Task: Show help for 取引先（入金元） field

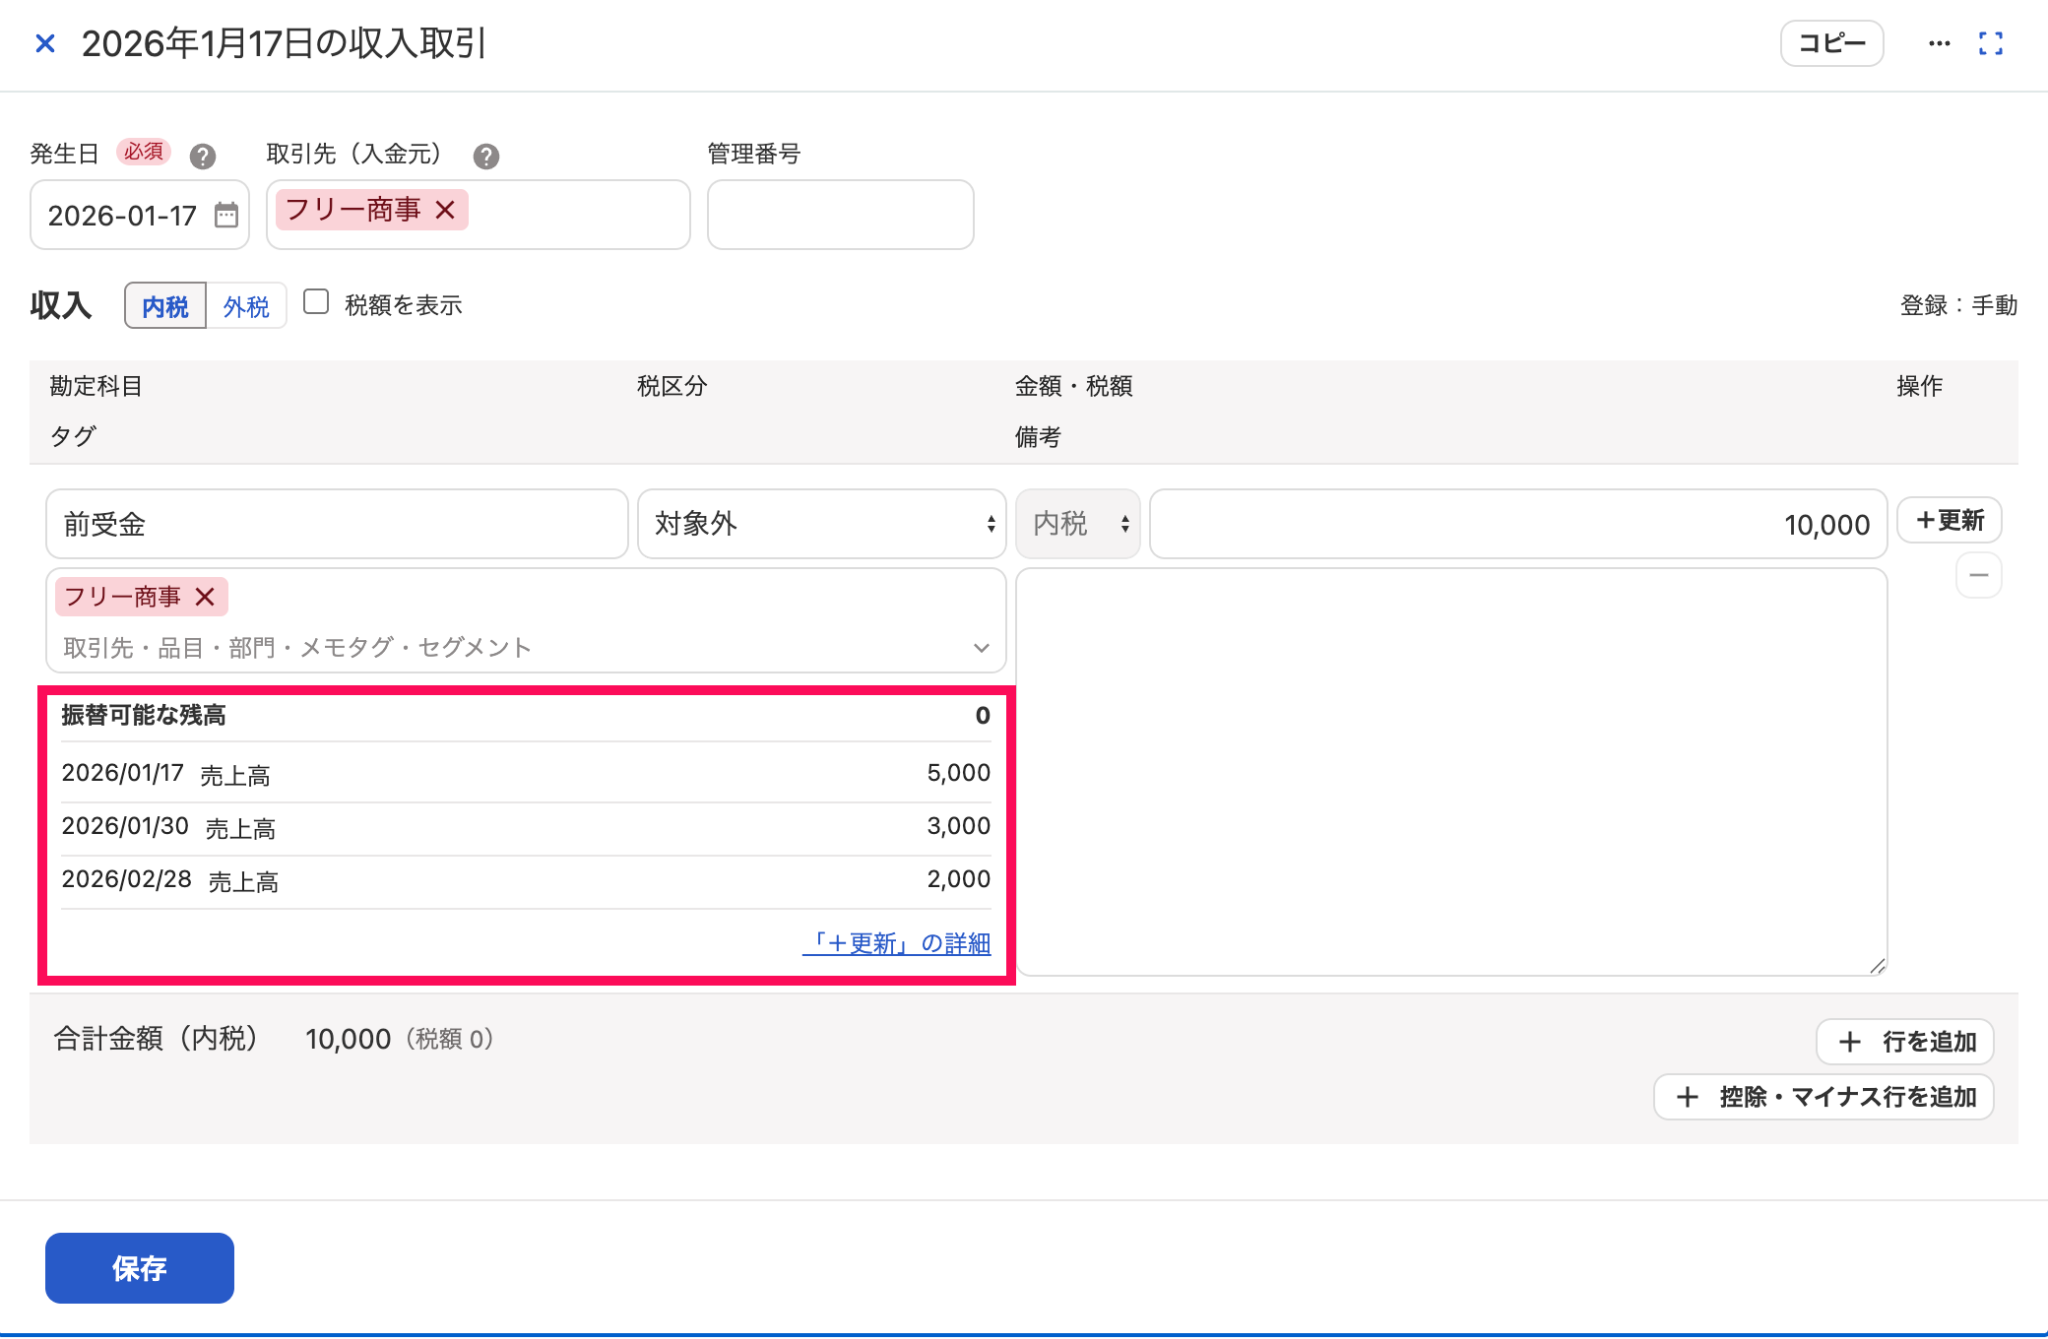Action: tap(486, 156)
